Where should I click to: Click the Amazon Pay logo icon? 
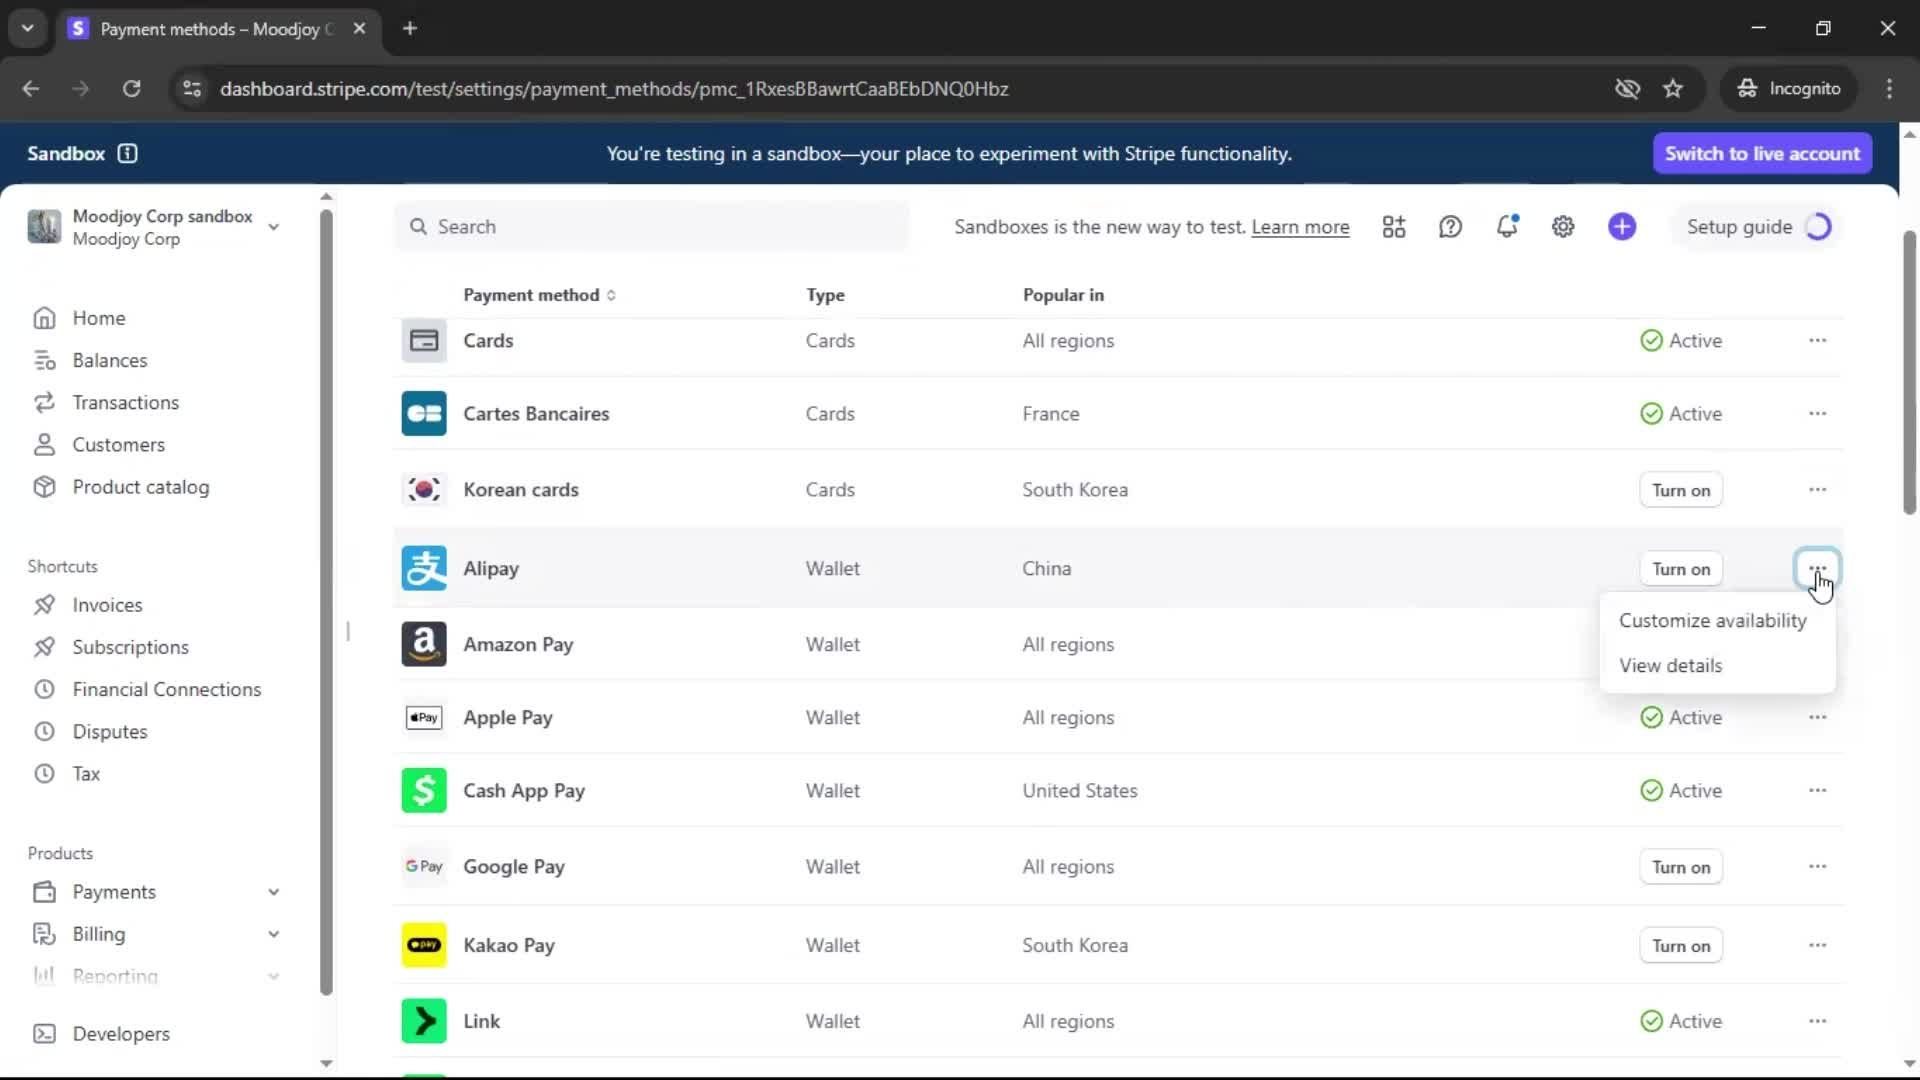click(424, 644)
